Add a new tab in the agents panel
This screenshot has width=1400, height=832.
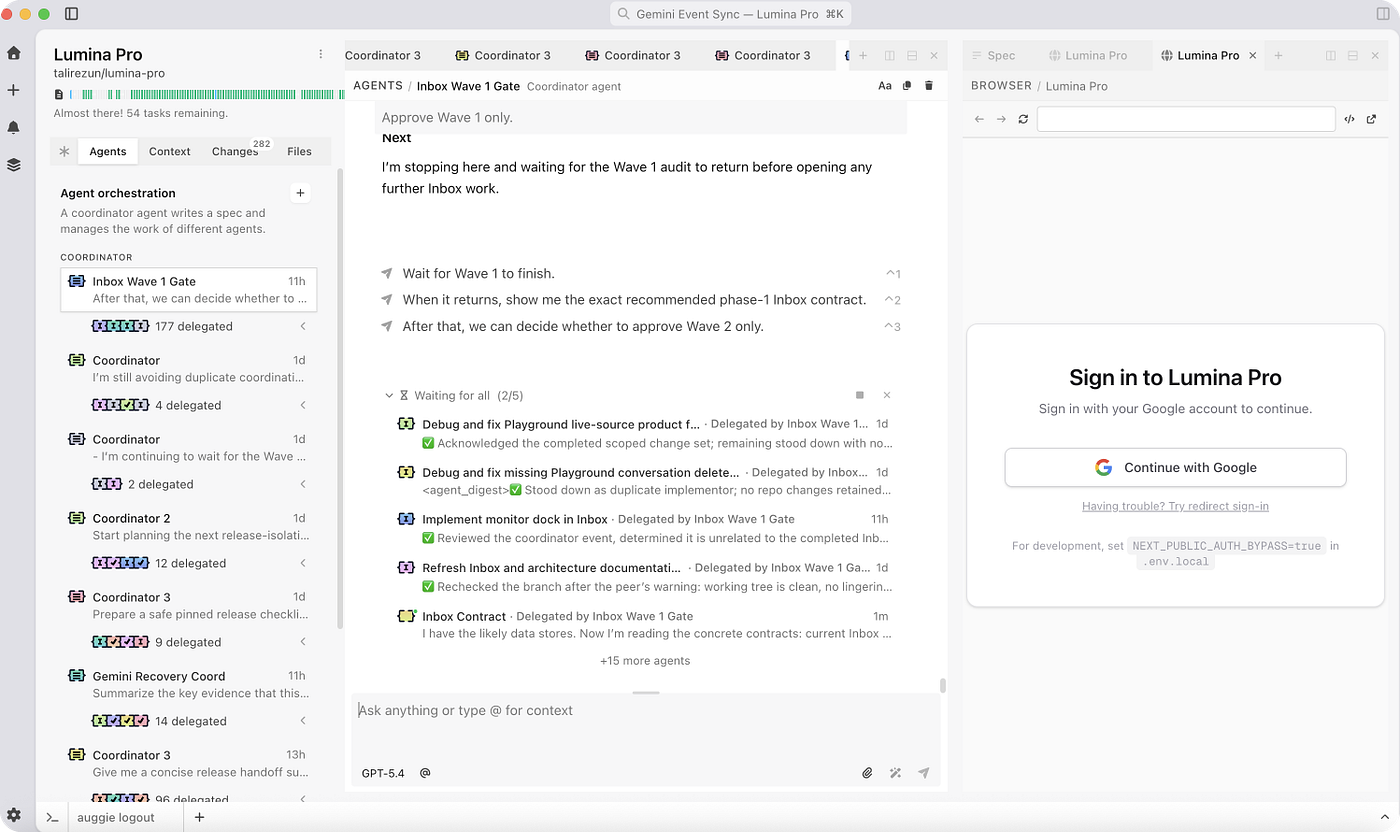pos(863,56)
